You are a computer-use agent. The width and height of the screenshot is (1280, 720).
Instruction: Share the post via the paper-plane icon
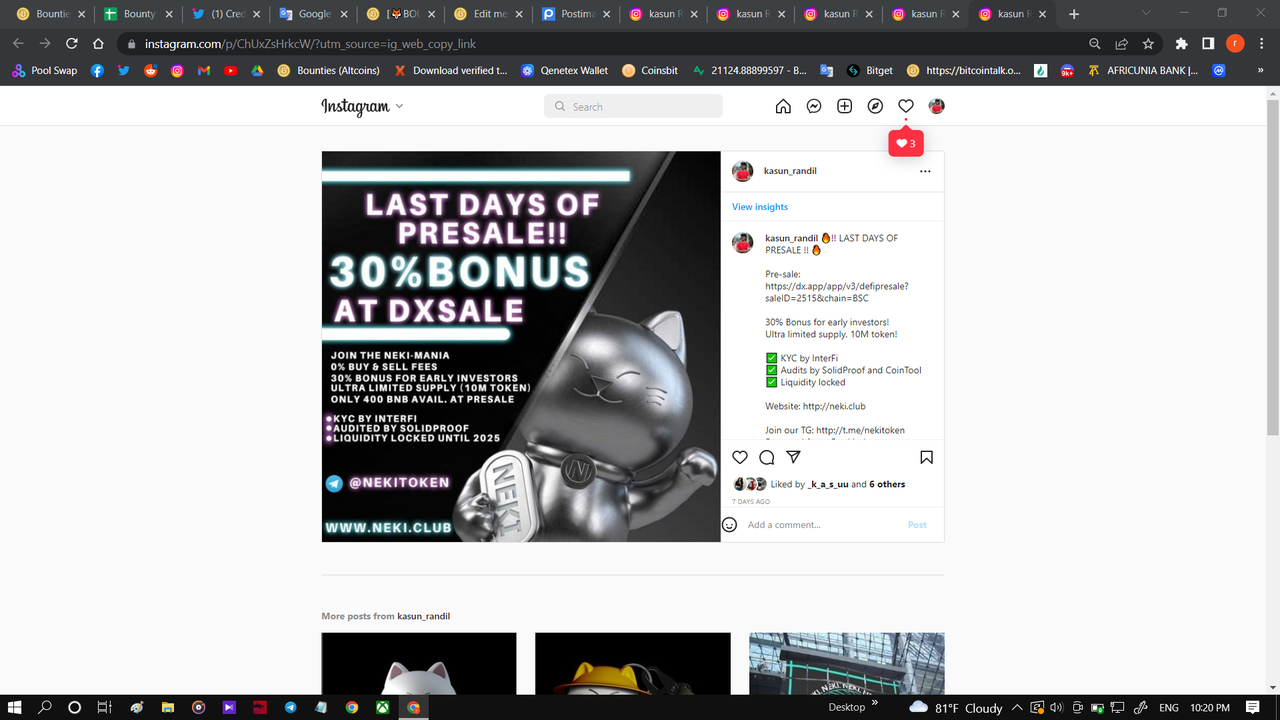coord(793,457)
